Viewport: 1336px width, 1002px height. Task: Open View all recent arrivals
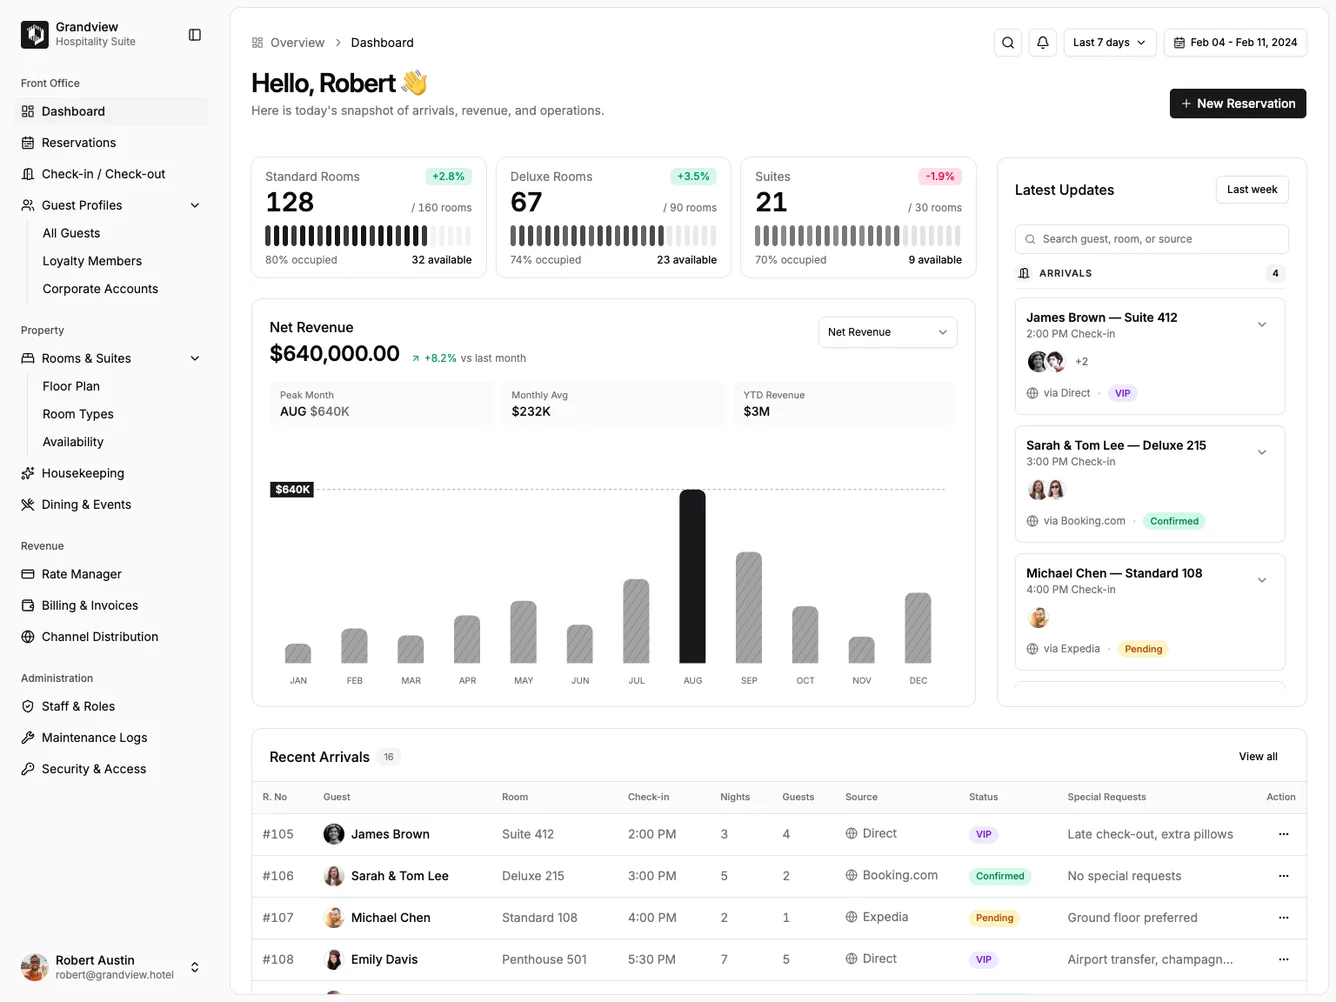coord(1257,756)
